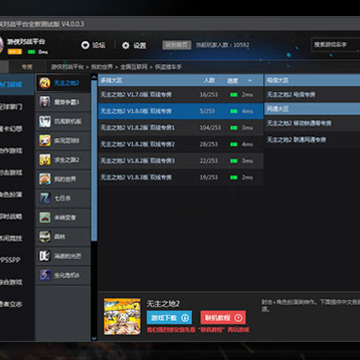Open the 射击游戏 category
Viewport: 360px width, 360px height.
pos(11,173)
